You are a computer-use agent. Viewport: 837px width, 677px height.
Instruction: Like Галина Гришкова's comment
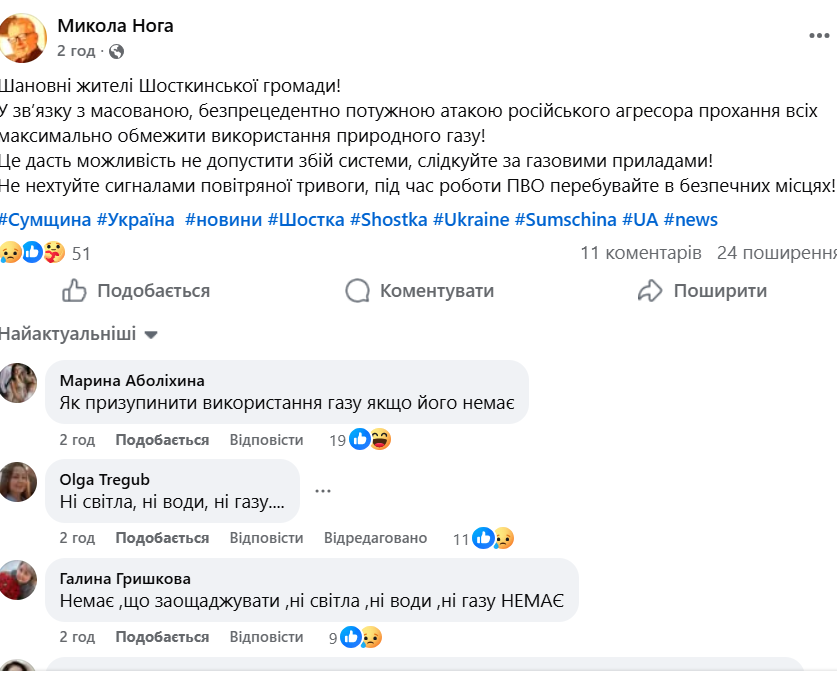point(162,637)
